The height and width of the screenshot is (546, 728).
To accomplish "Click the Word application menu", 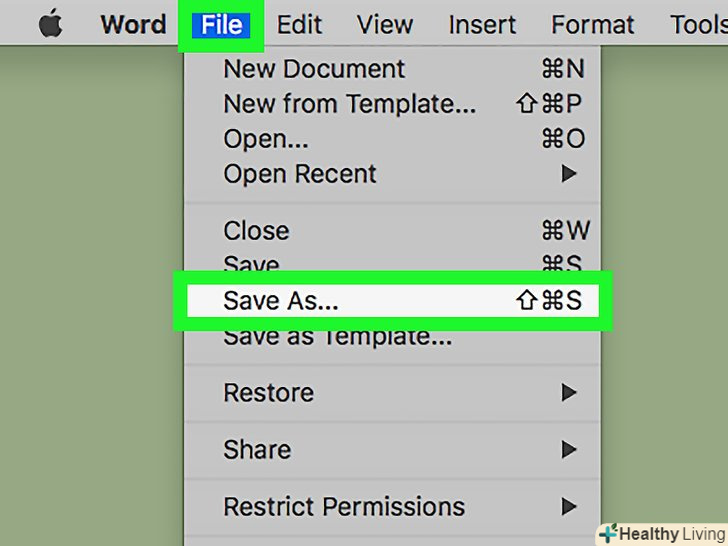I will click(131, 24).
